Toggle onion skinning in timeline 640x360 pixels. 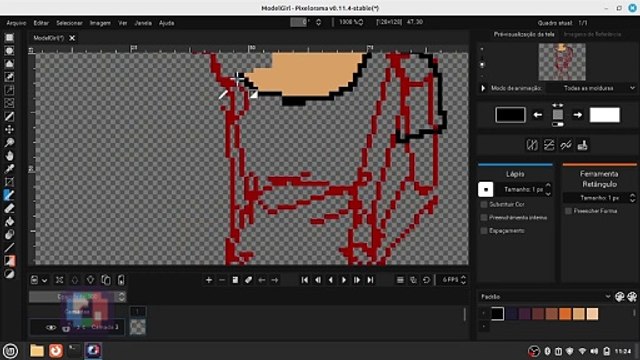(x=413, y=280)
